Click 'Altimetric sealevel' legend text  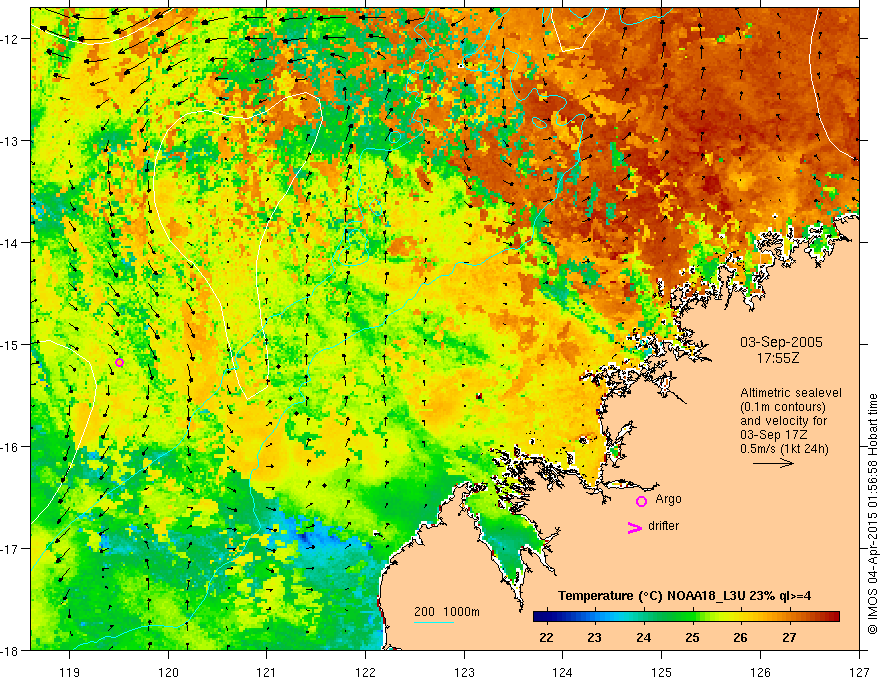click(x=791, y=393)
